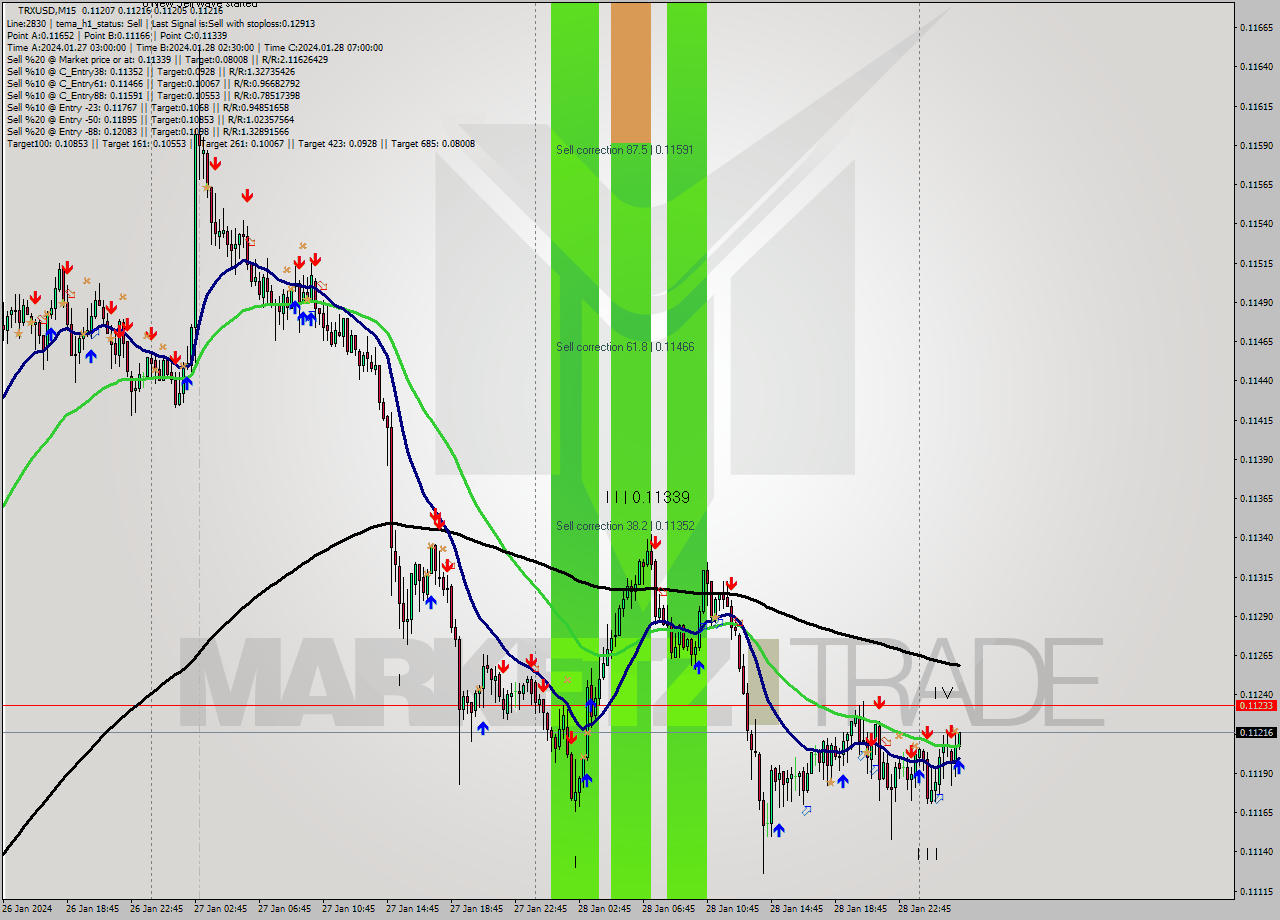The width and height of the screenshot is (1280, 920).
Task: Click the 'Sell %10 @ C_Entry61: 0.11466' line
Action: click(x=153, y=83)
